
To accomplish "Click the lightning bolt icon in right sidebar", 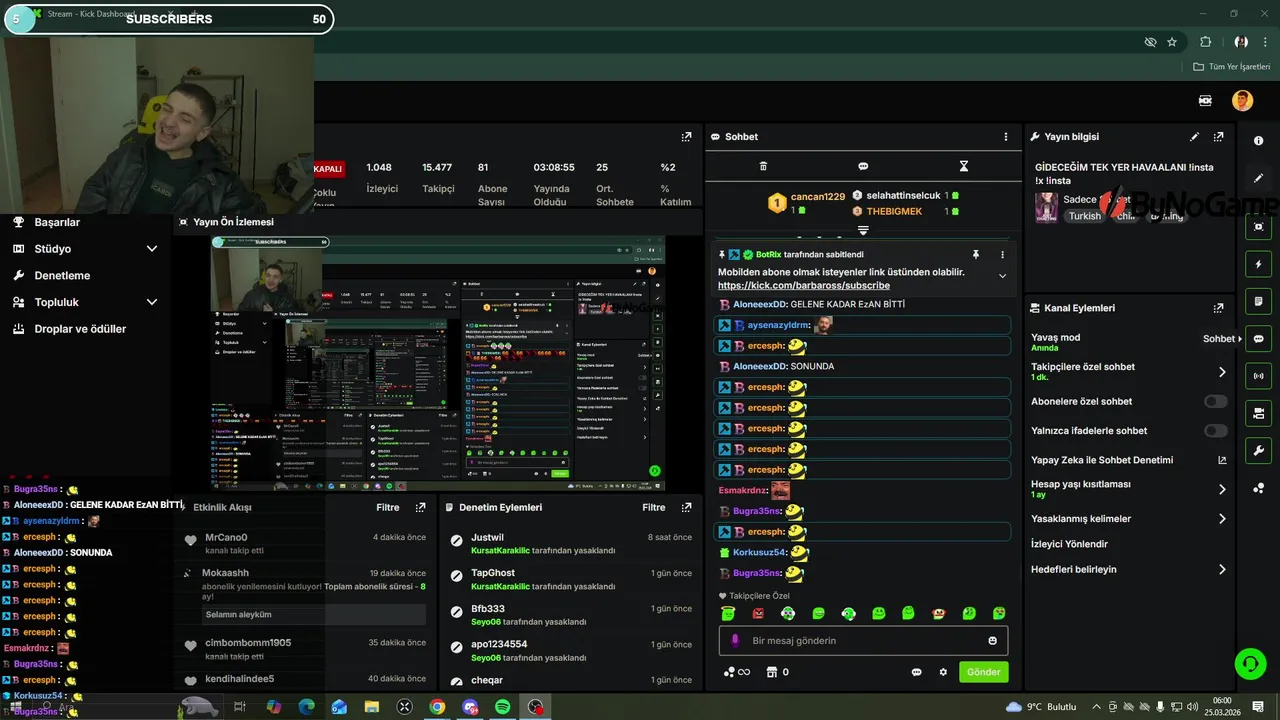I will 1258,264.
